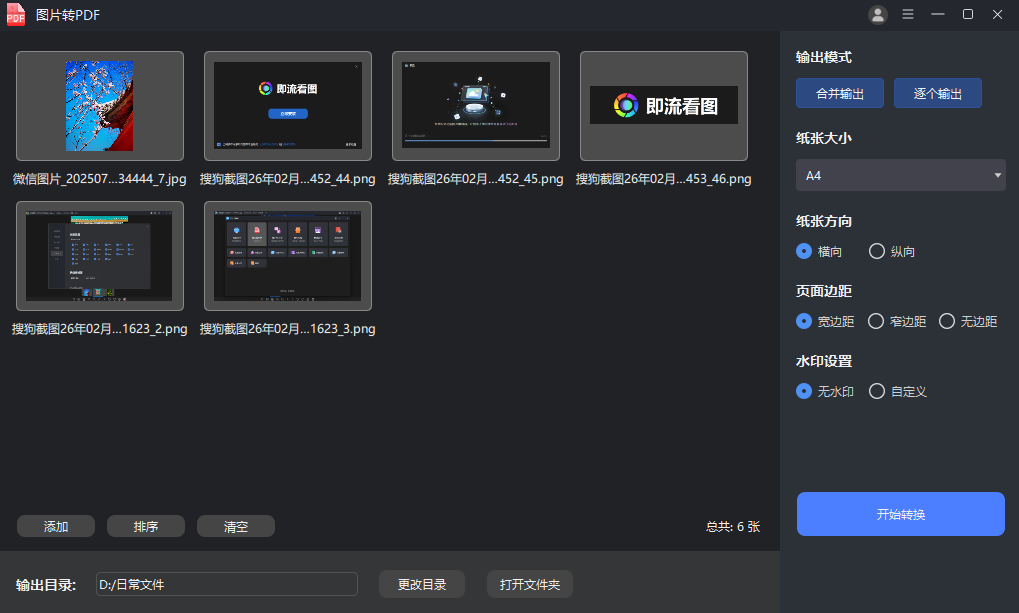Image resolution: width=1019 pixels, height=613 pixels.
Task: Open the hamburger menu in title bar
Action: coord(908,14)
